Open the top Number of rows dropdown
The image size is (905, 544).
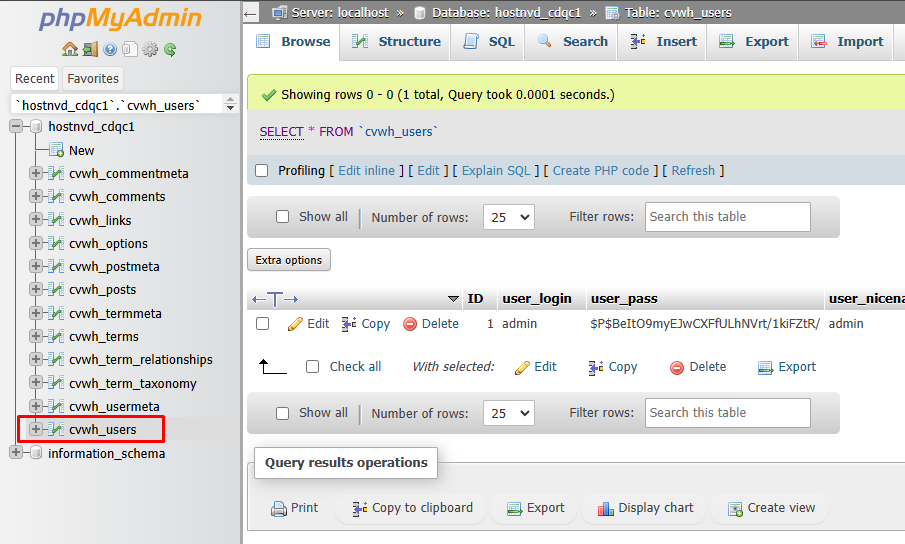tap(508, 217)
